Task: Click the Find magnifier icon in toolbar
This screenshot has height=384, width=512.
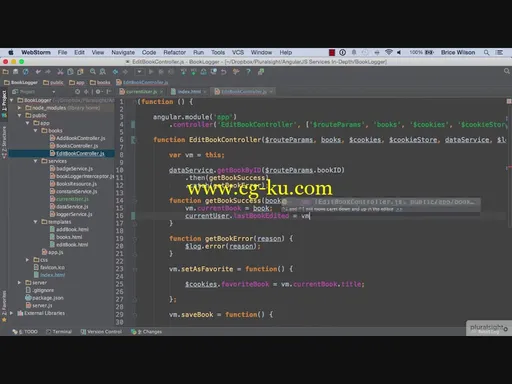Action: click(93, 72)
